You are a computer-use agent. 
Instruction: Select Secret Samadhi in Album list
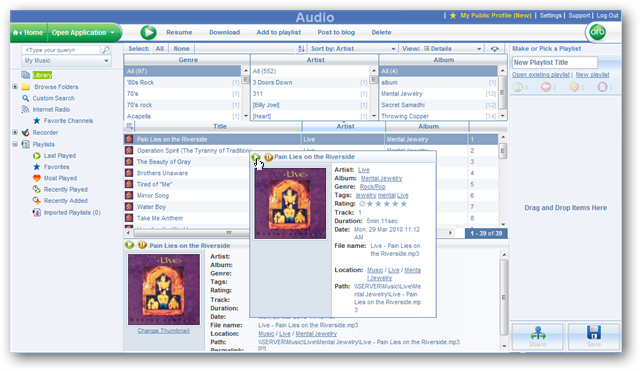pyautogui.click(x=439, y=105)
